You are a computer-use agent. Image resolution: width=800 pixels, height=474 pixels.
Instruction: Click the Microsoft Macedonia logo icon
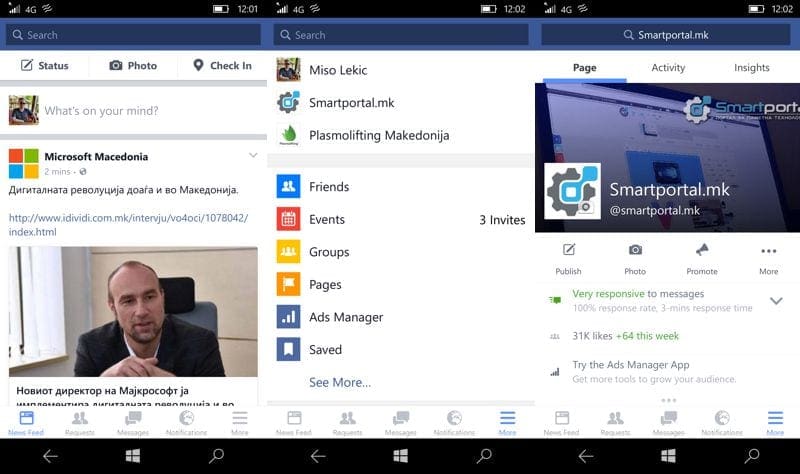(x=23, y=163)
